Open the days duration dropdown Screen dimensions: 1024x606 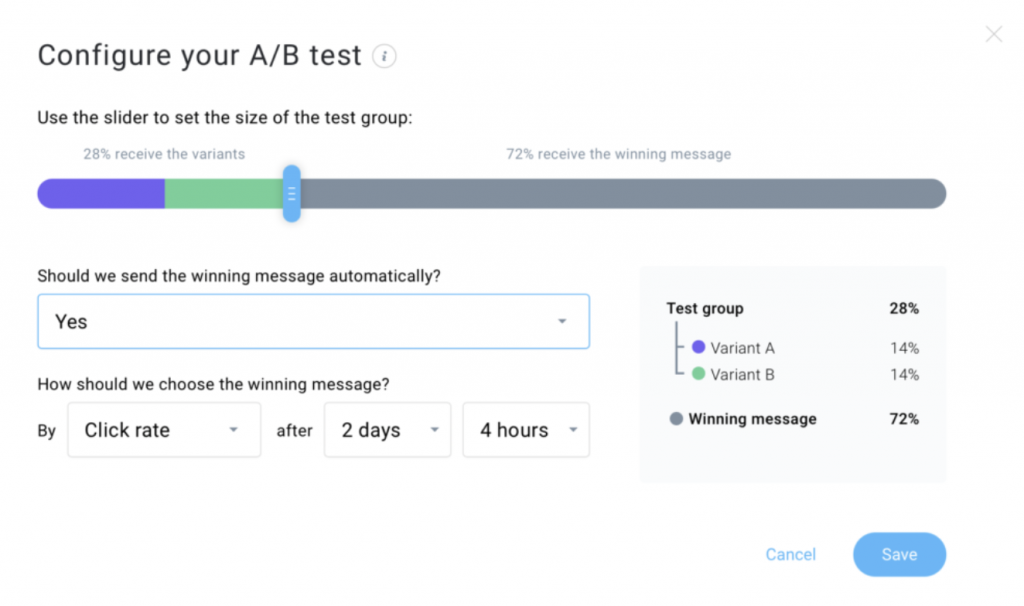pos(387,430)
